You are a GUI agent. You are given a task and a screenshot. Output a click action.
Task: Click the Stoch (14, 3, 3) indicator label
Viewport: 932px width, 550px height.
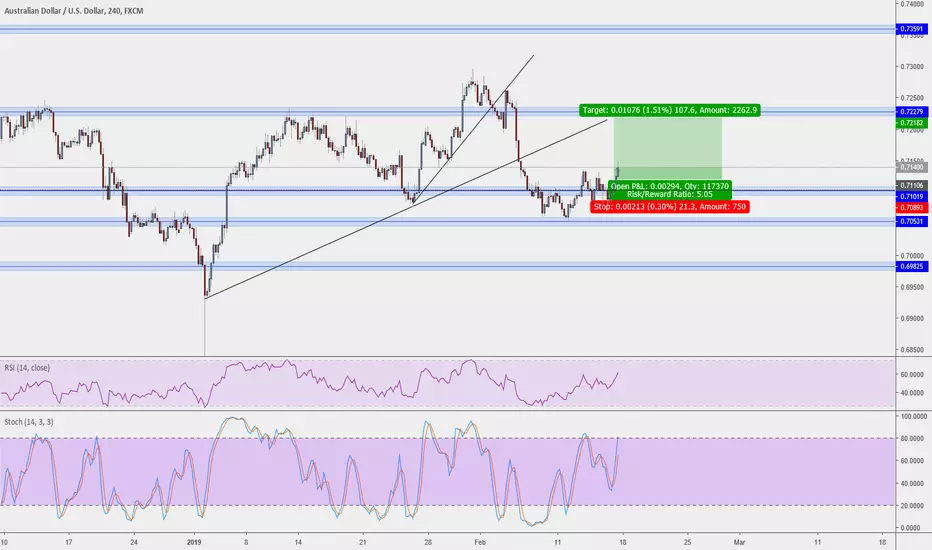tap(29, 422)
